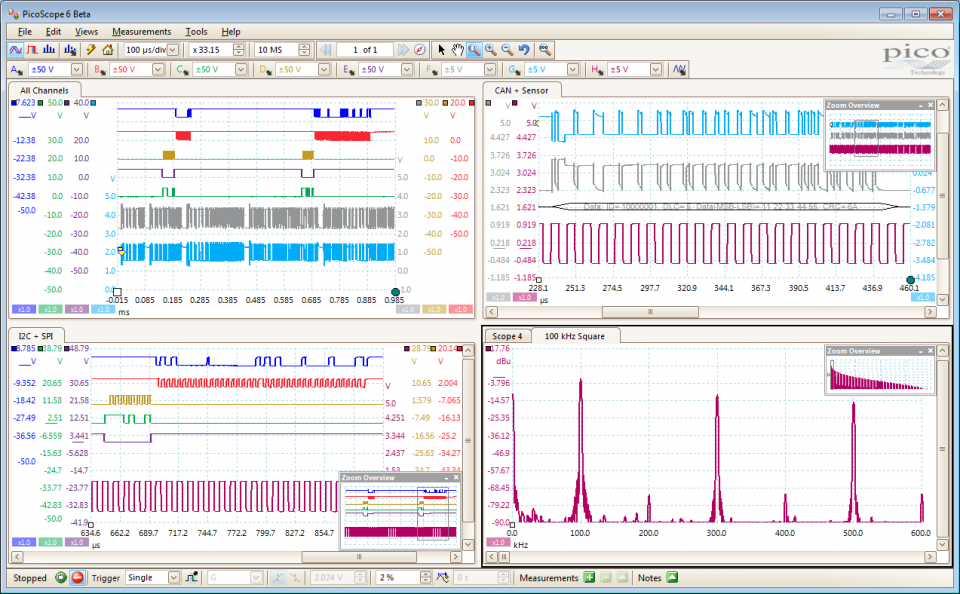Click the trigger pre-trigger marker icon
This screenshot has width=960, height=594.
(443, 577)
